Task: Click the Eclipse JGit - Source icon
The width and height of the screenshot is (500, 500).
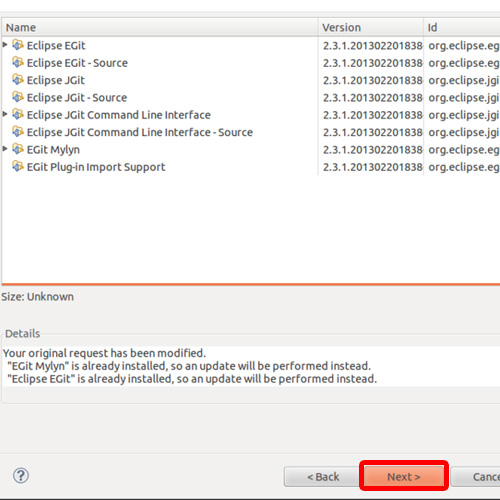Action: [18, 97]
